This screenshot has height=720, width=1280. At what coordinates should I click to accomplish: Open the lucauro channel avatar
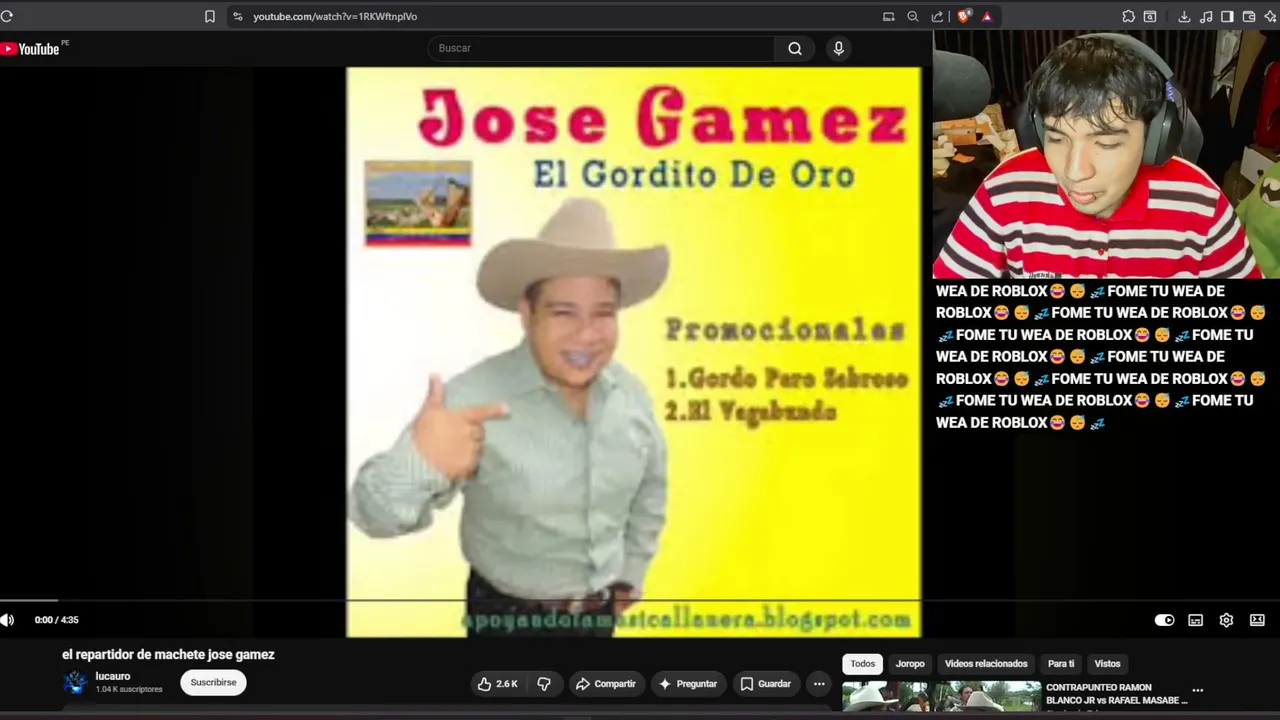point(75,683)
